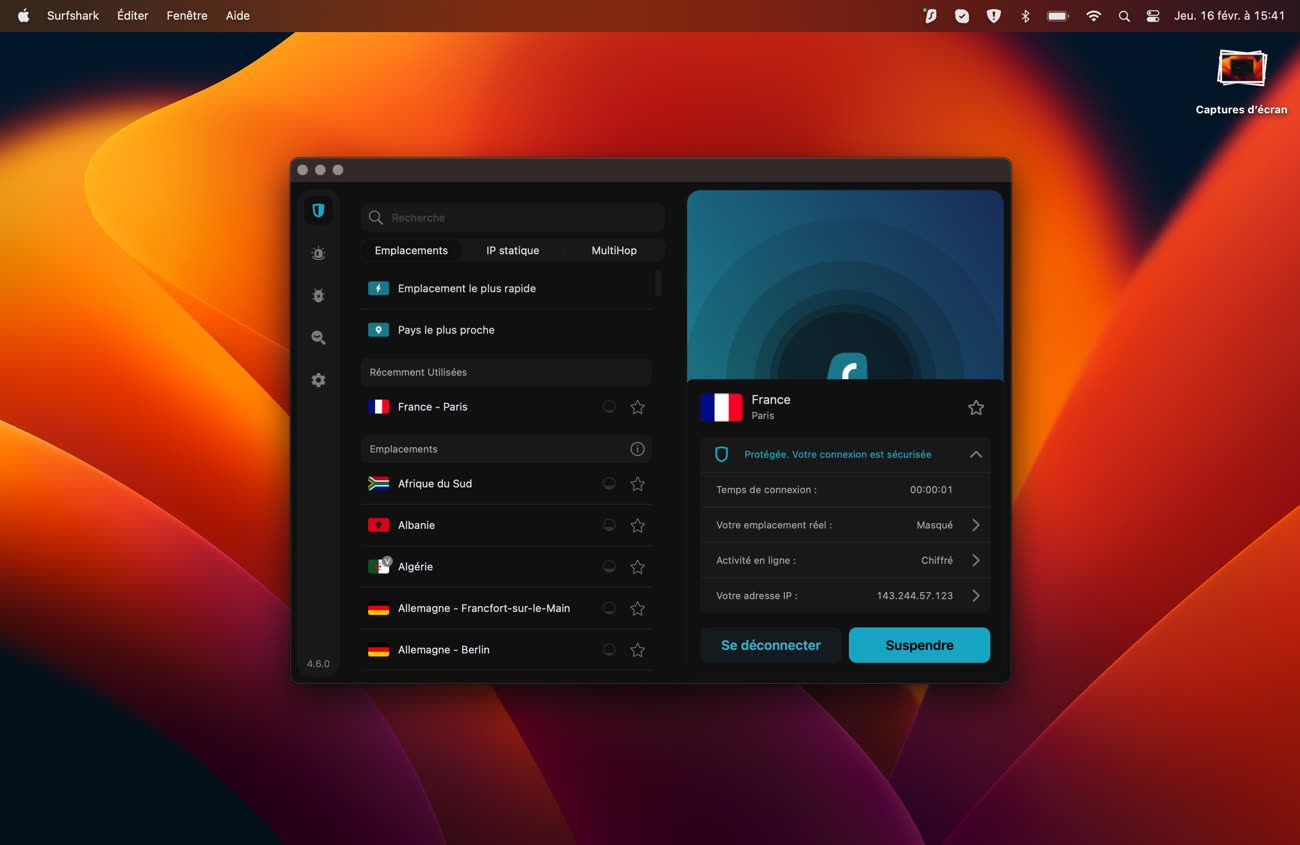
Task: Open the Search magnifier sidebar icon
Action: coord(318,338)
